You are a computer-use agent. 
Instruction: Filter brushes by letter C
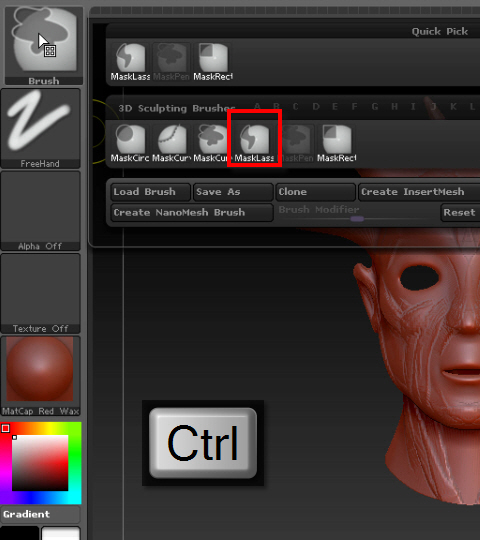[x=295, y=107]
